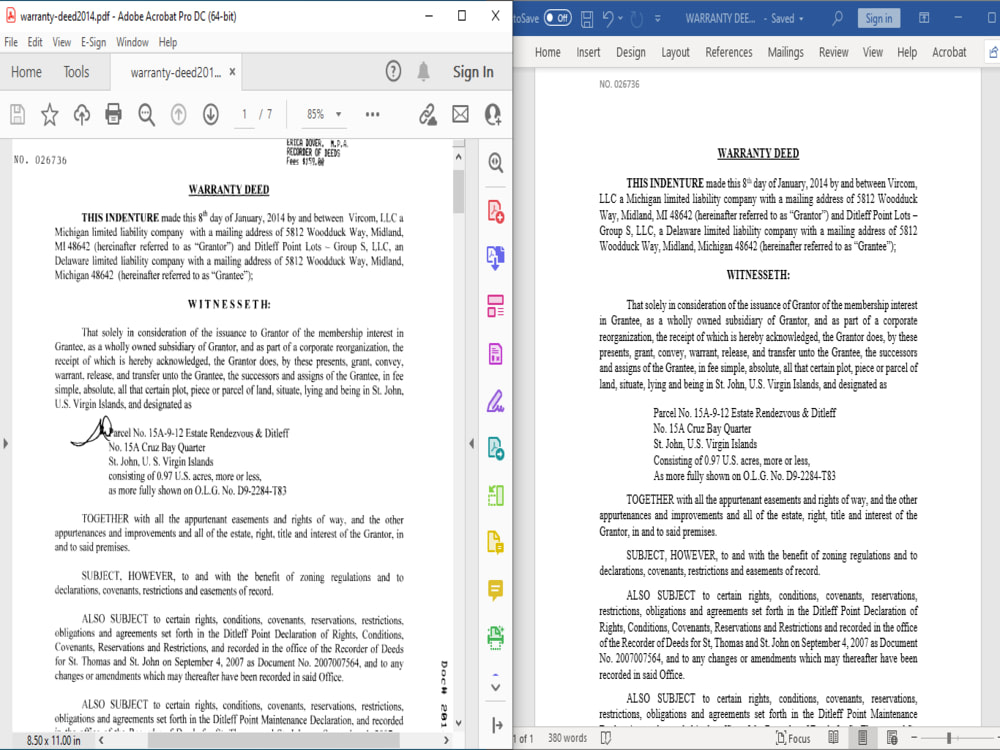This screenshot has height=750, width=1000.
Task: Open Acrobat Help question mark icon
Action: (x=393, y=71)
